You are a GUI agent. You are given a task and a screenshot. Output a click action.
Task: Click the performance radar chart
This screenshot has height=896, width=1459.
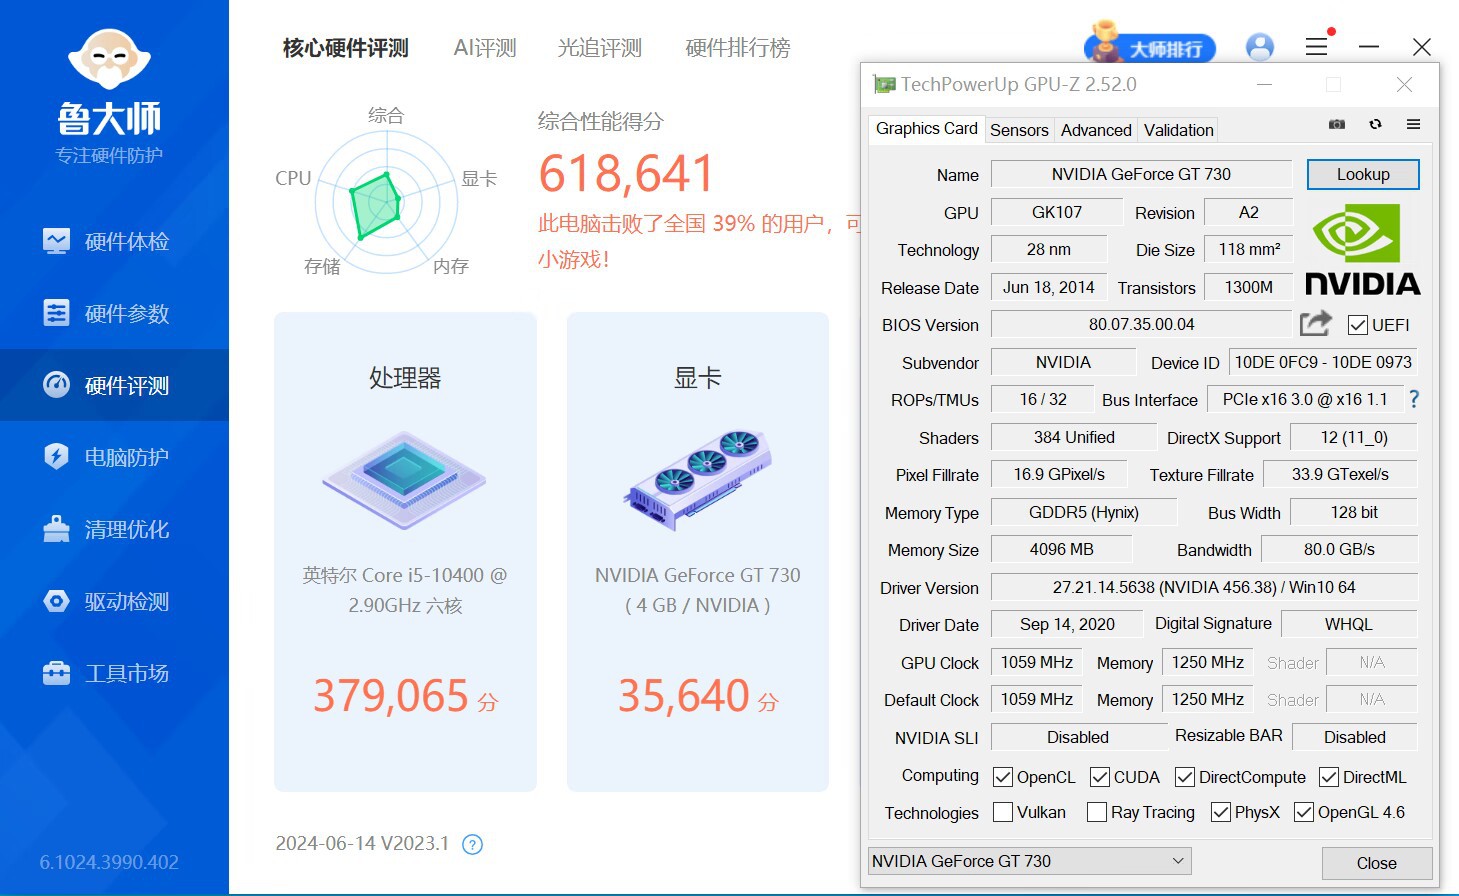pos(386,201)
